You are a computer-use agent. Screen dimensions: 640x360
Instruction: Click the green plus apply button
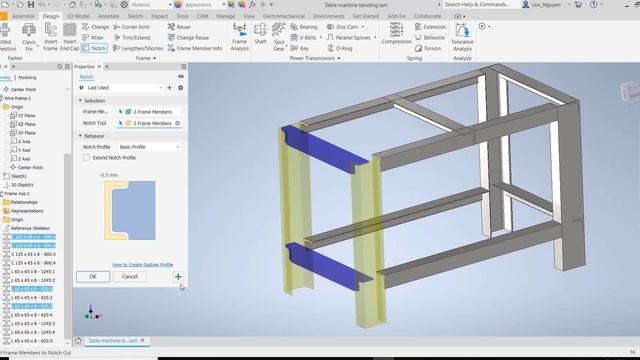coord(178,277)
